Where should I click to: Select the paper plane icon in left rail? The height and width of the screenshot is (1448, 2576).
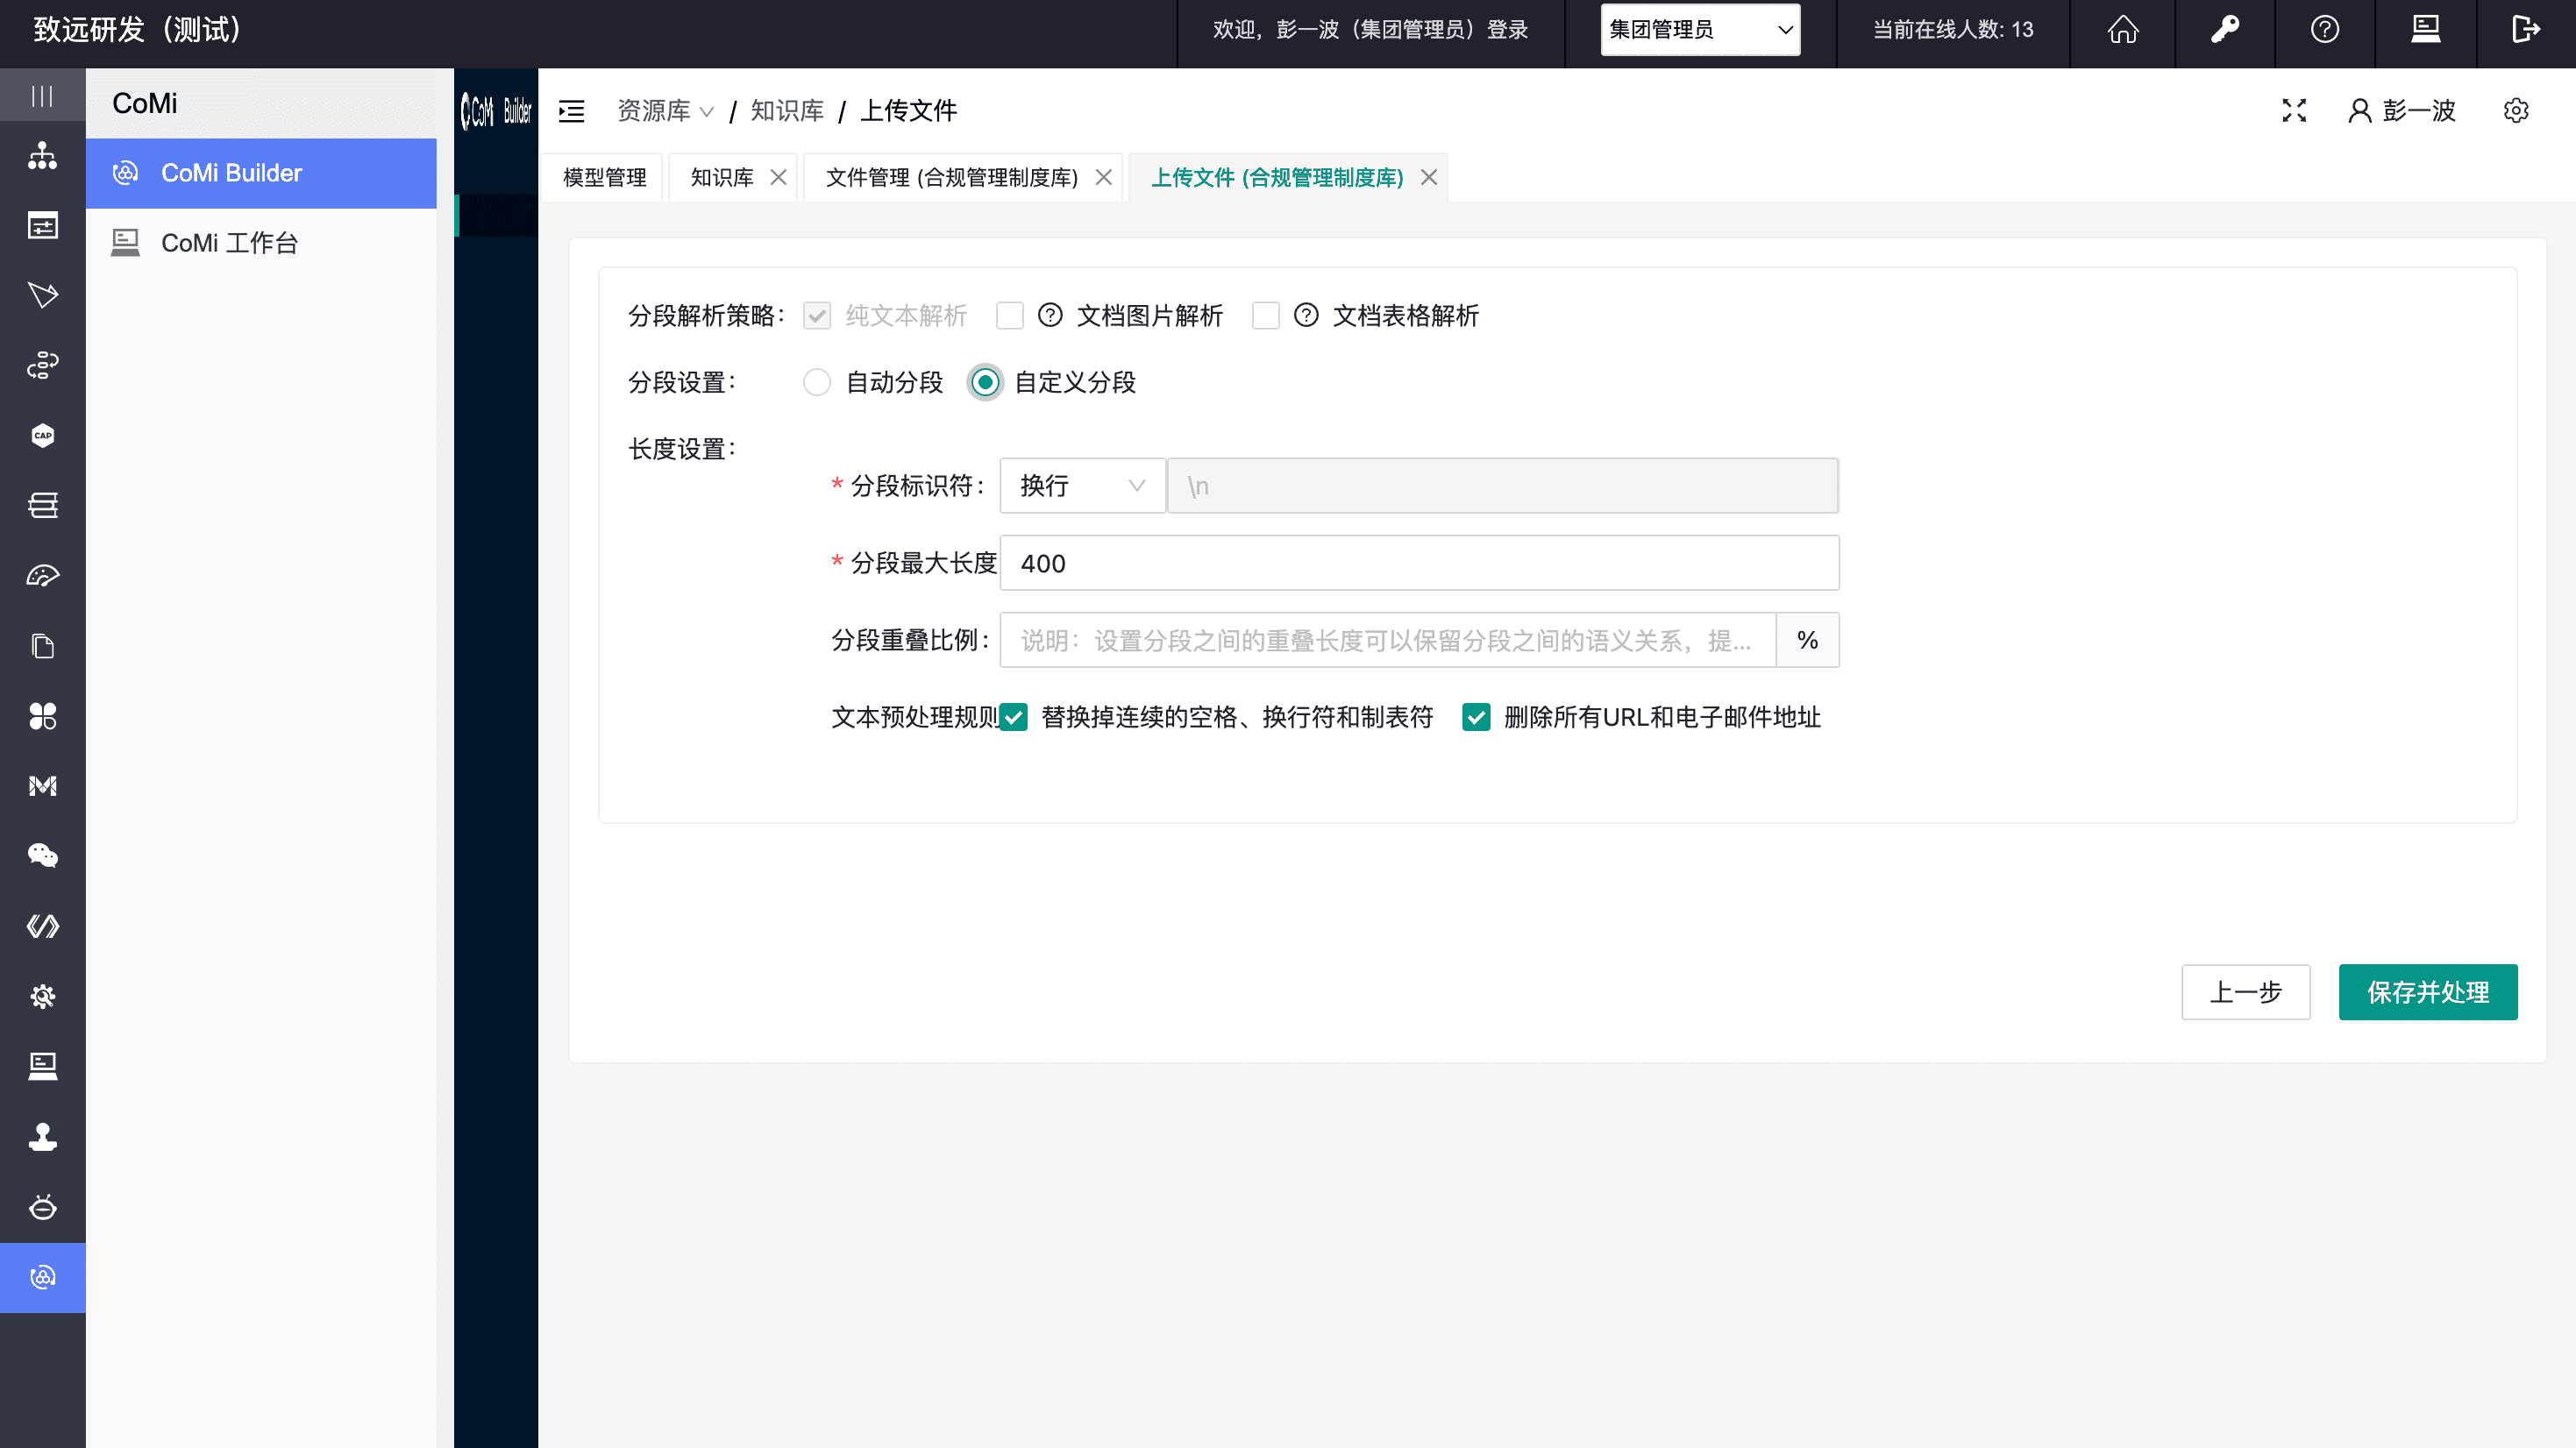pos(42,296)
